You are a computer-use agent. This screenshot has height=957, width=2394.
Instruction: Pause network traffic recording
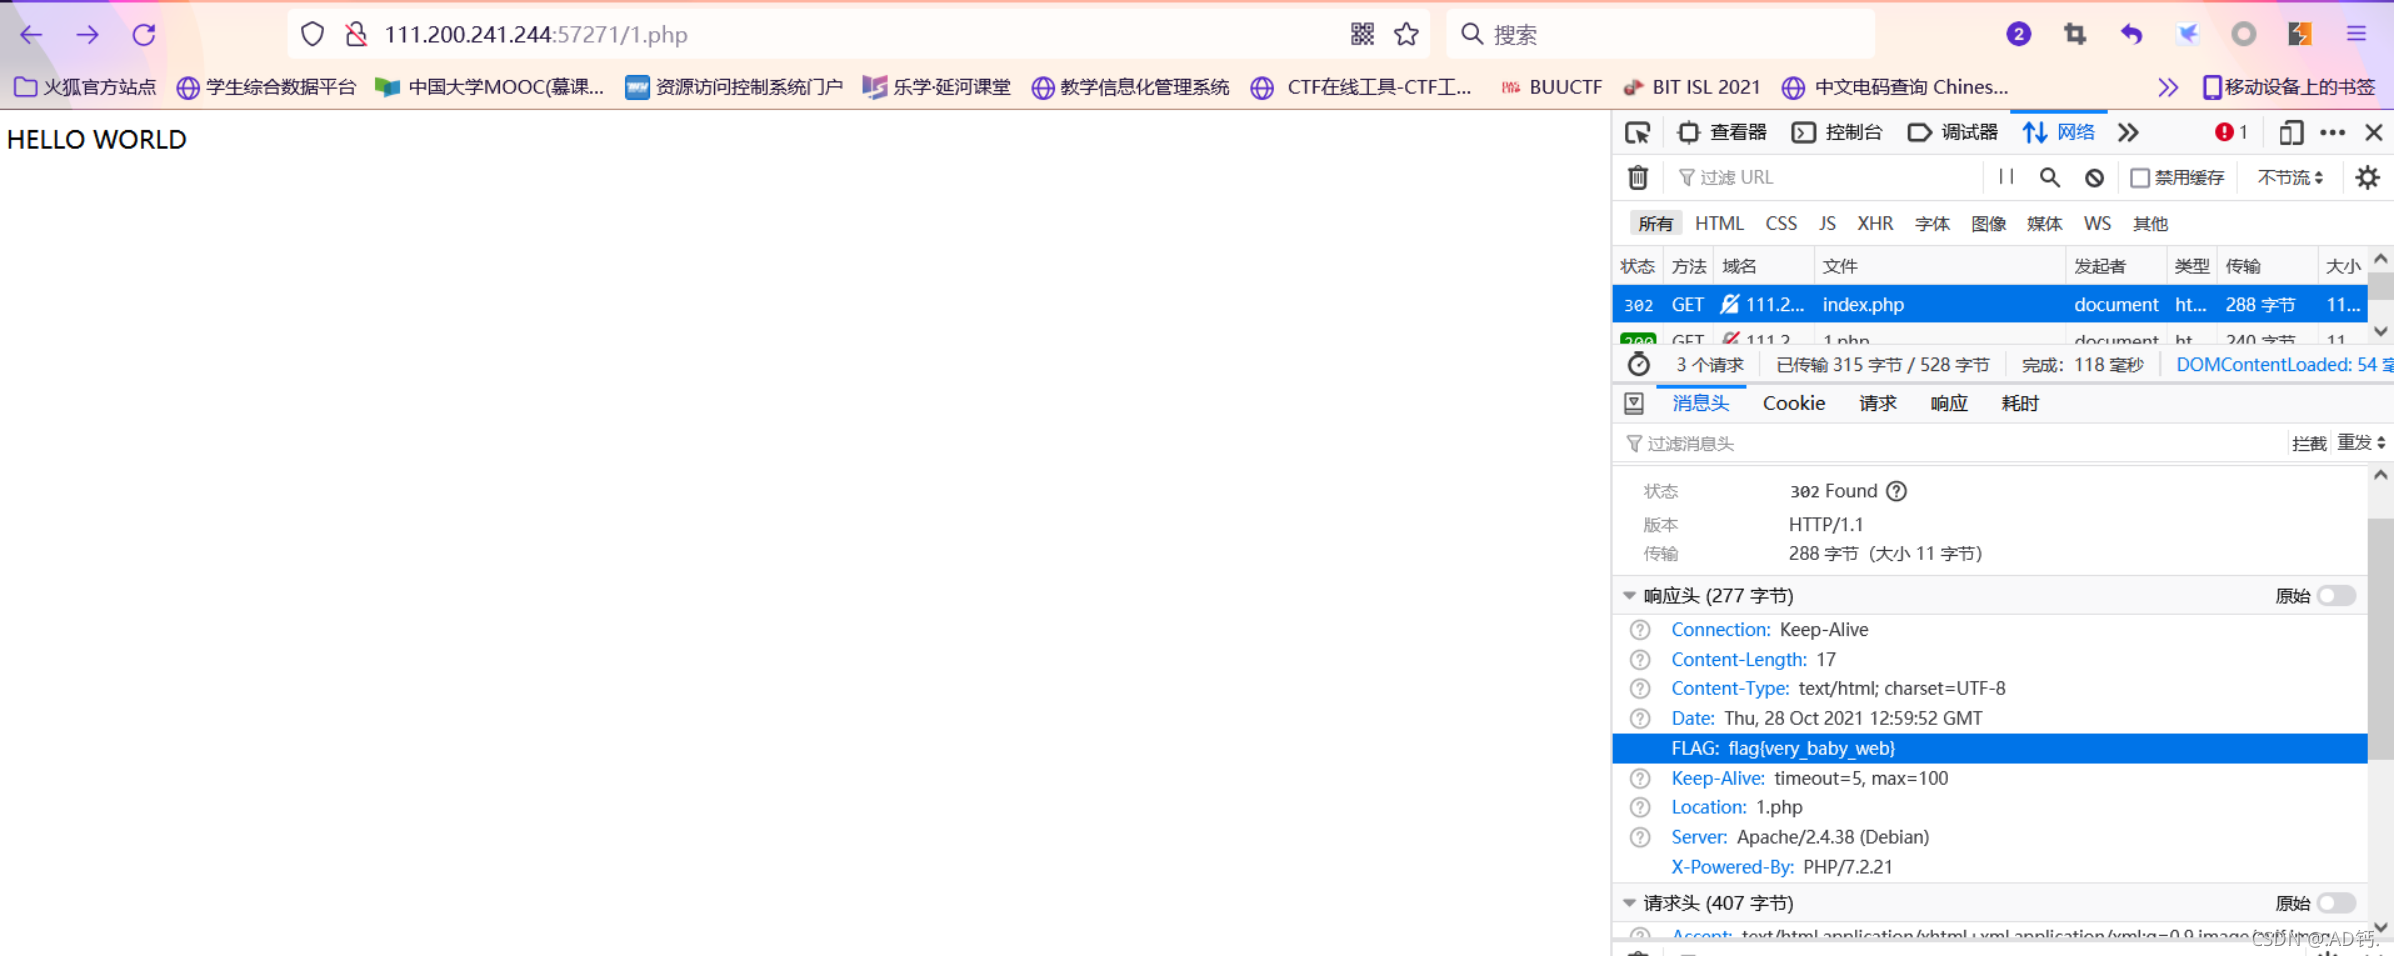(x=2005, y=177)
